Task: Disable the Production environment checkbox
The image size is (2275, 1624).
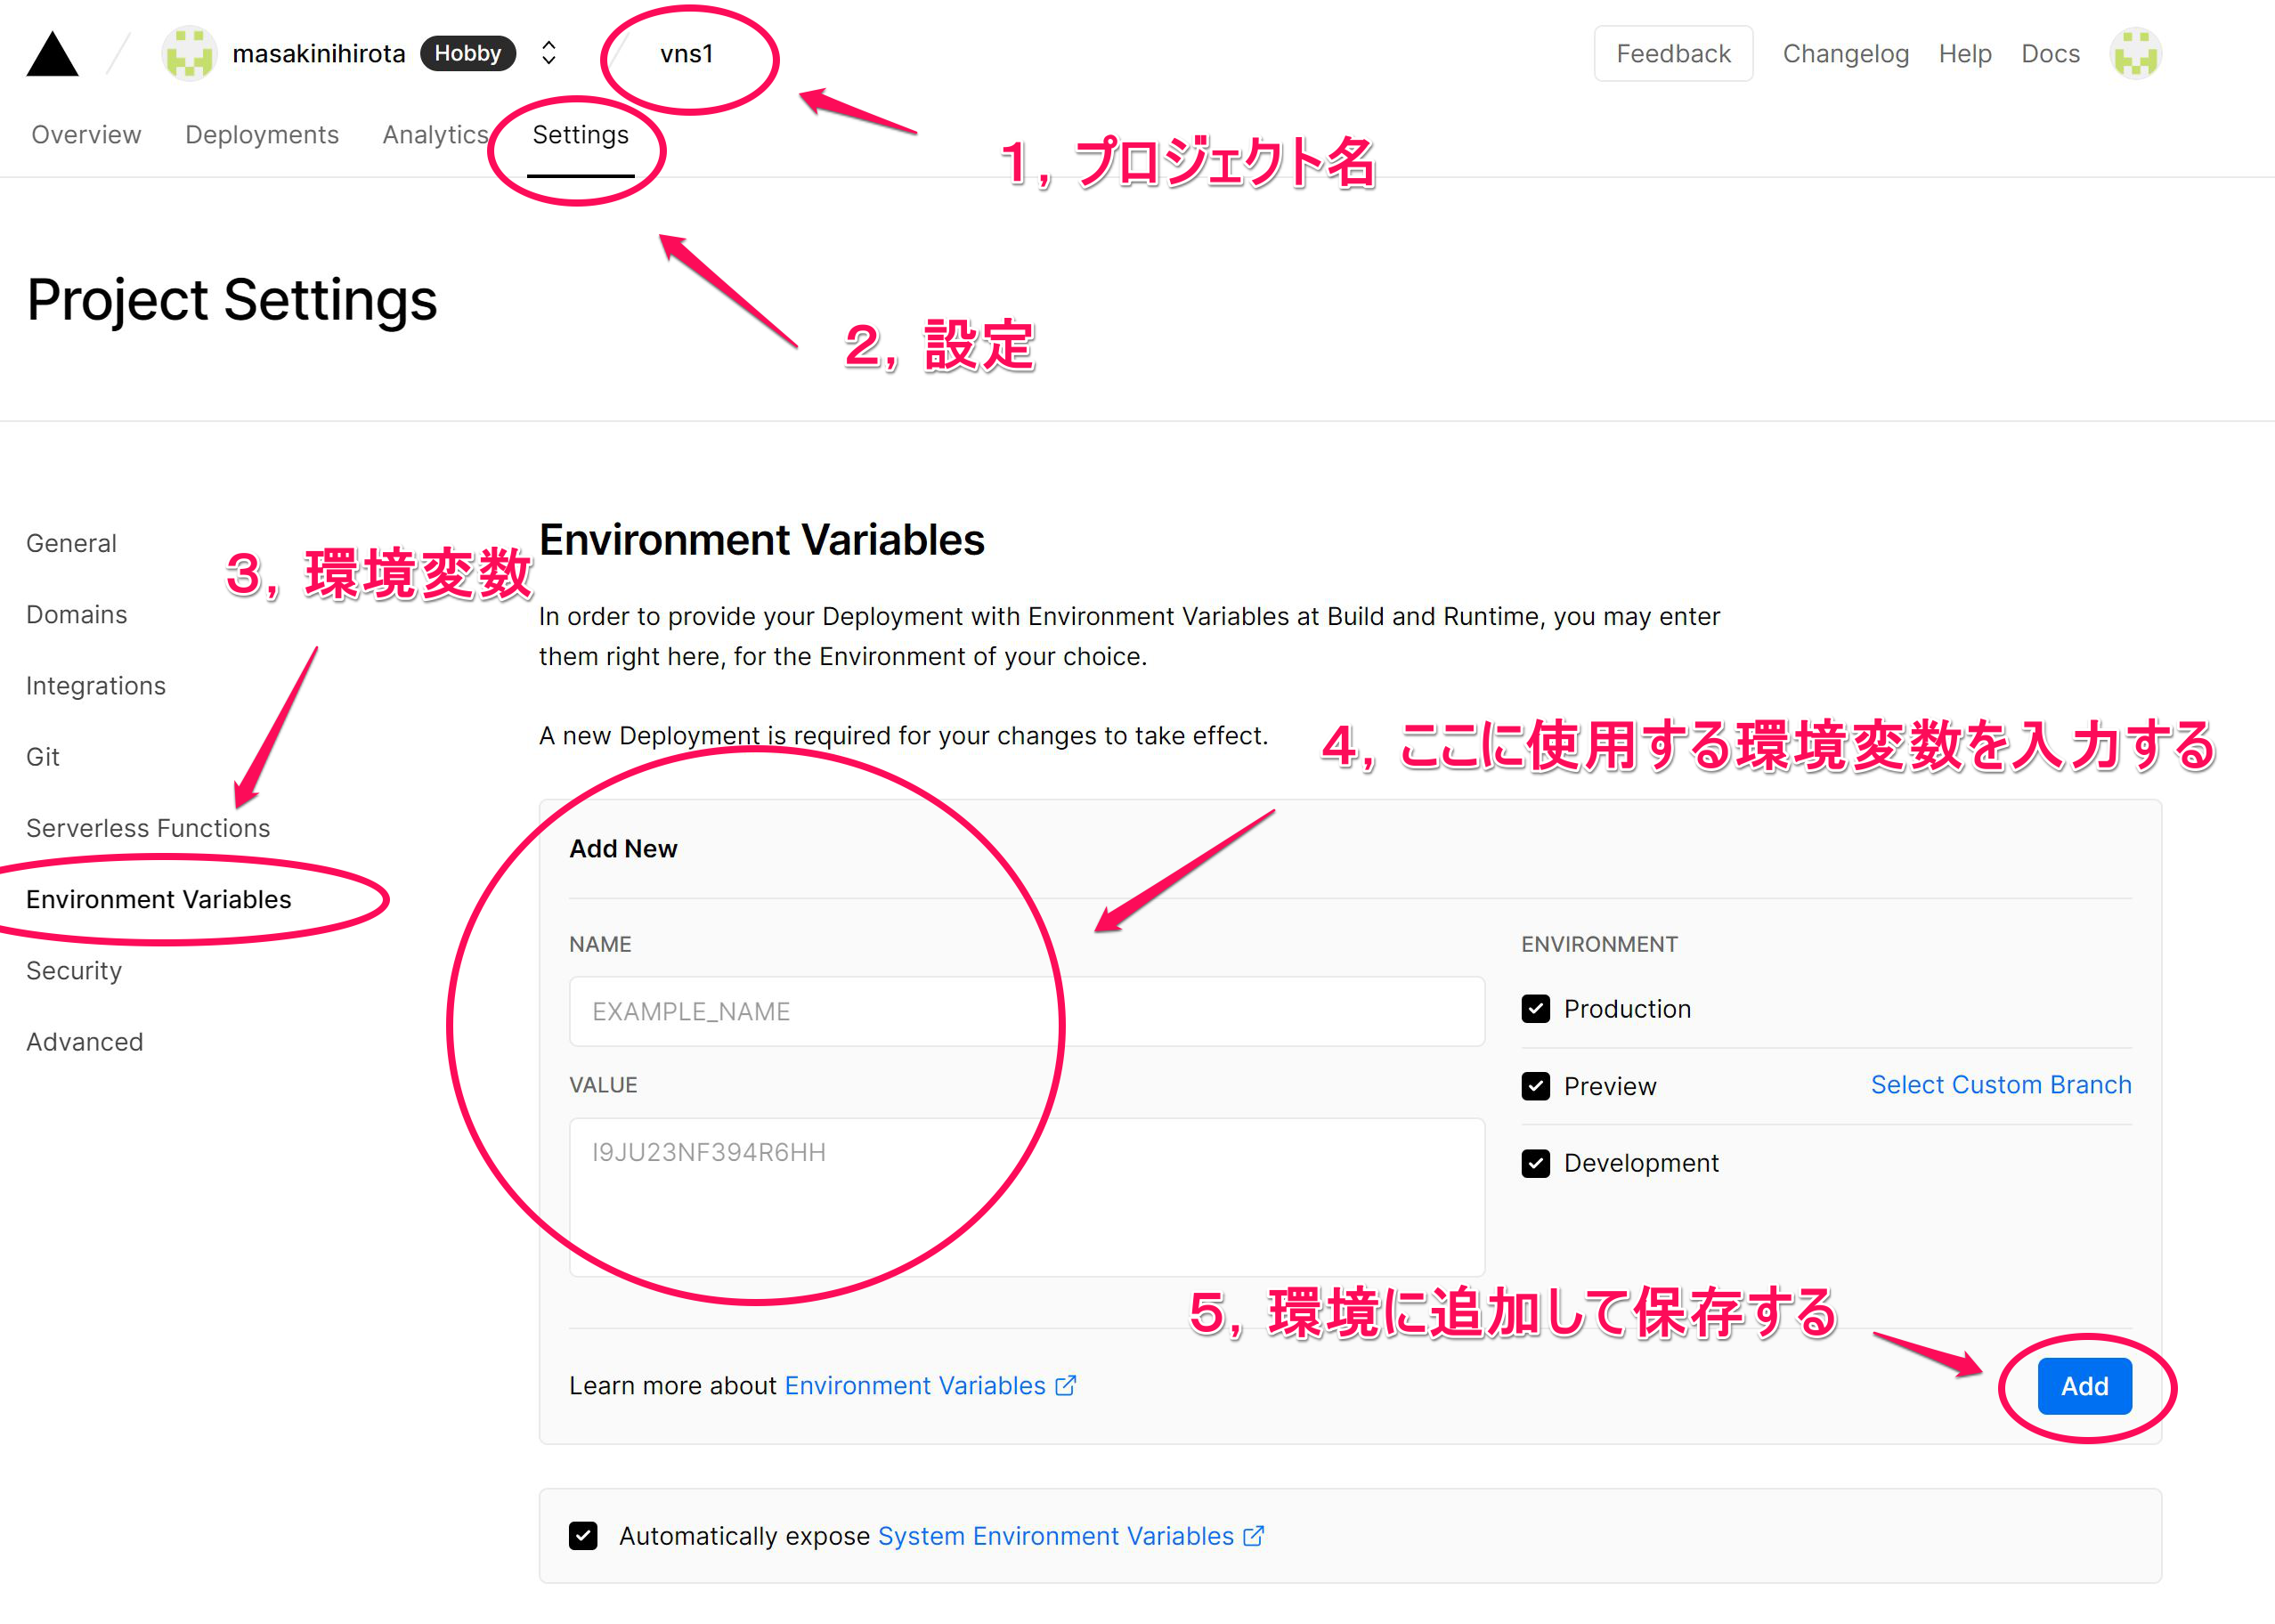Action: 1535,1009
